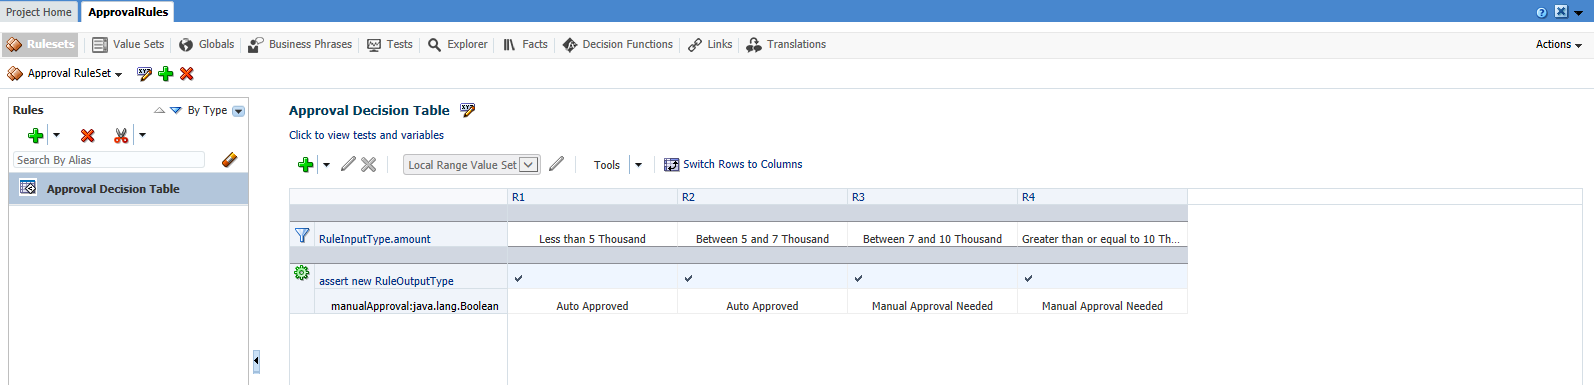
Task: Edit ruleset properties icon beside Approval RuleSet
Action: 145,73
